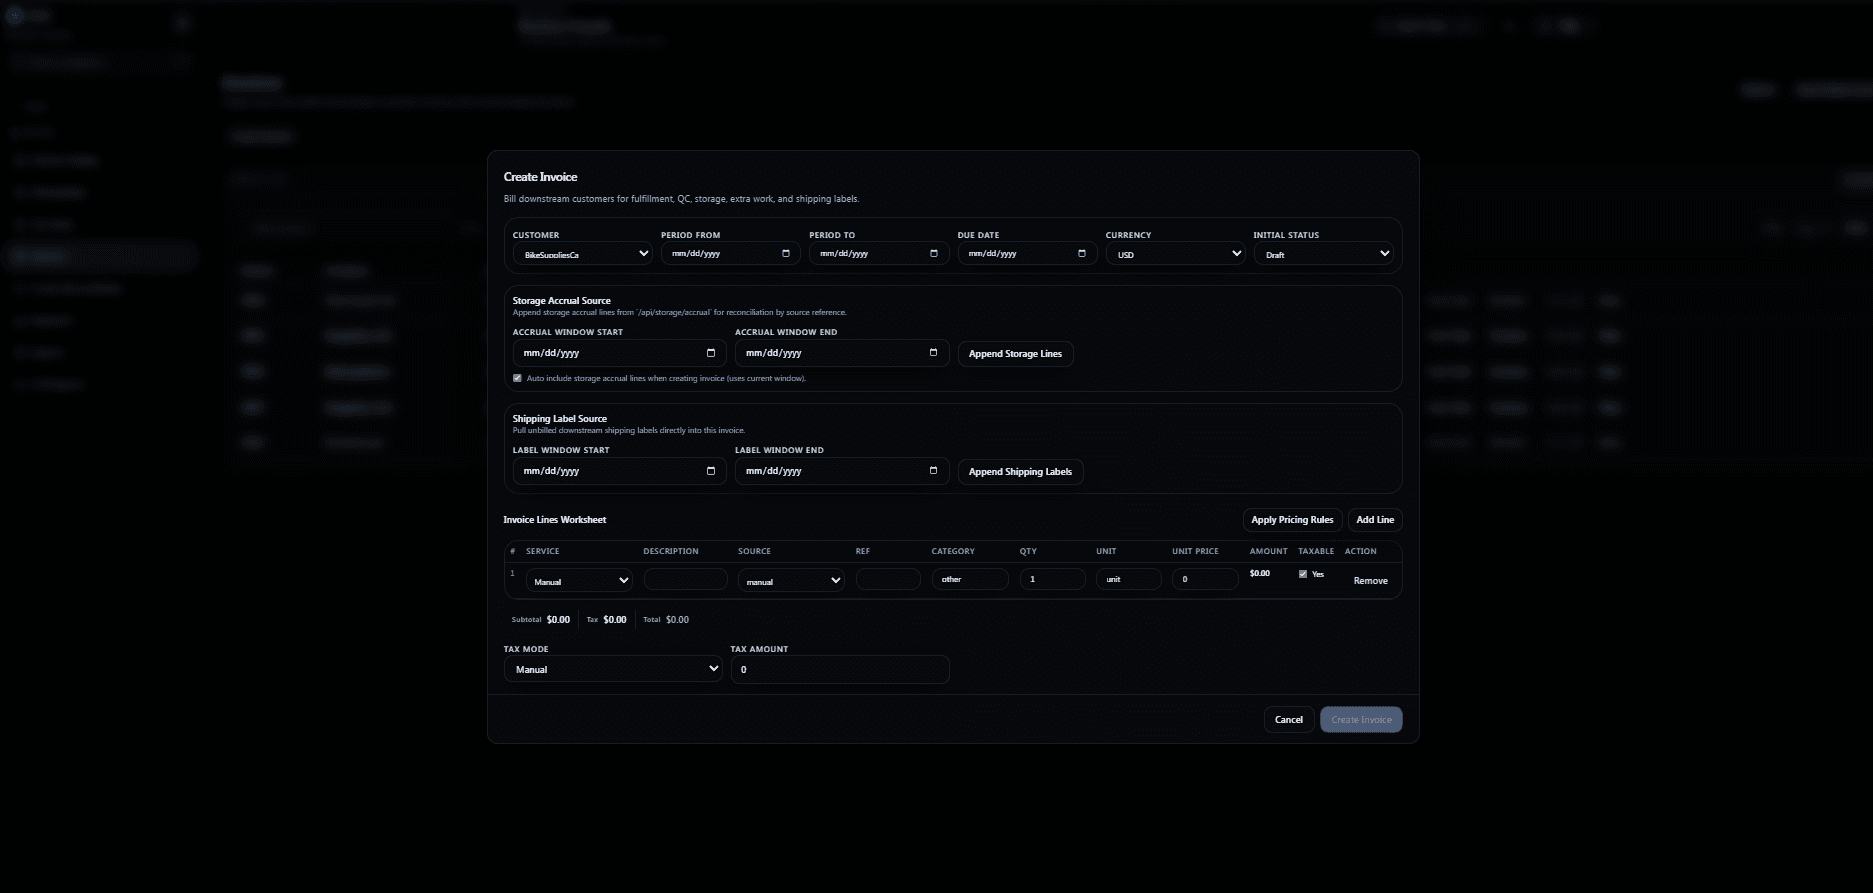Click the Shipping Label Source heading

(559, 419)
